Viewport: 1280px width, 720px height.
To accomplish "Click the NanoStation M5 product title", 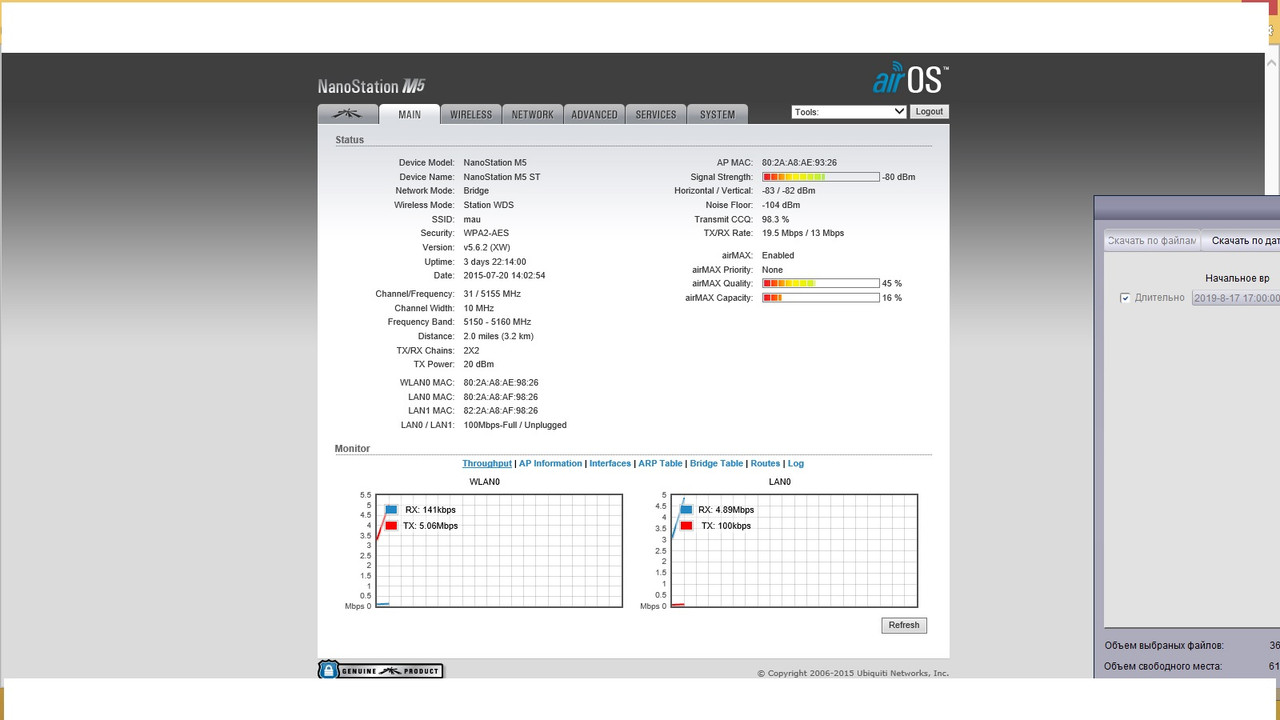I will coord(372,86).
